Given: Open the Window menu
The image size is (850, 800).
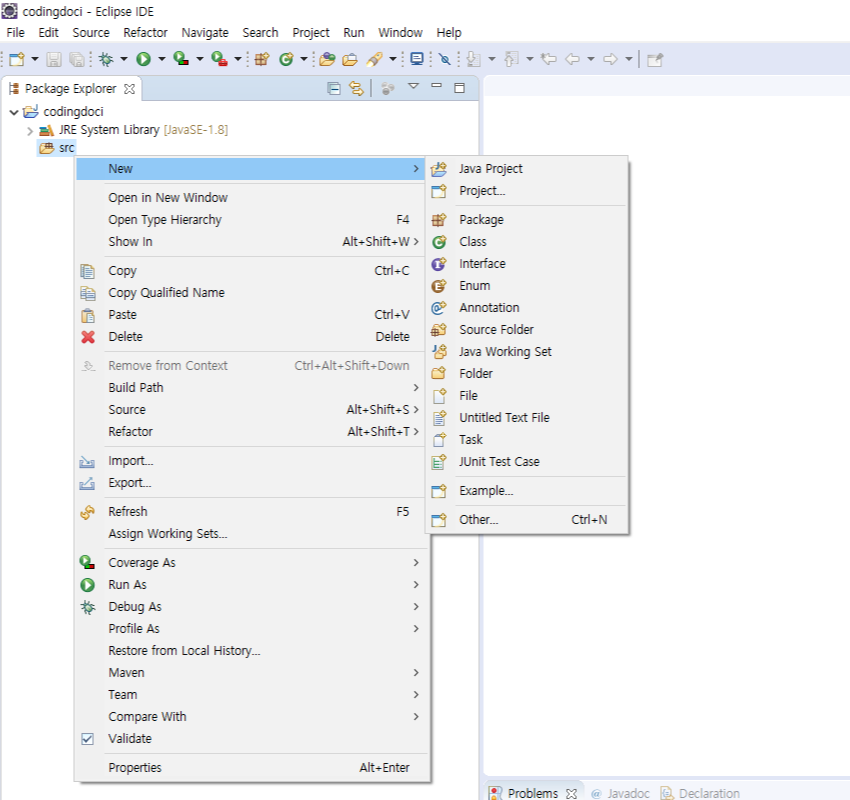Looking at the screenshot, I should pyautogui.click(x=400, y=33).
